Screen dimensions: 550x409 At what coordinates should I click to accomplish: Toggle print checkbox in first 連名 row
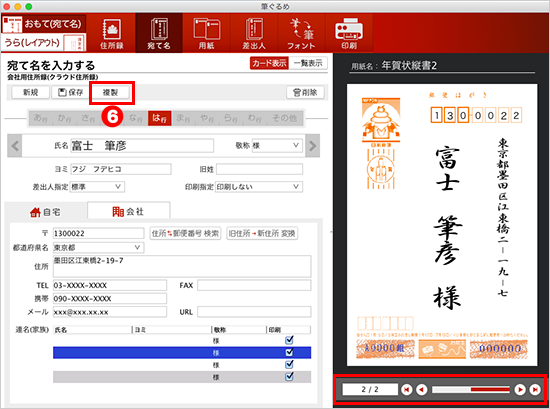click(x=289, y=340)
